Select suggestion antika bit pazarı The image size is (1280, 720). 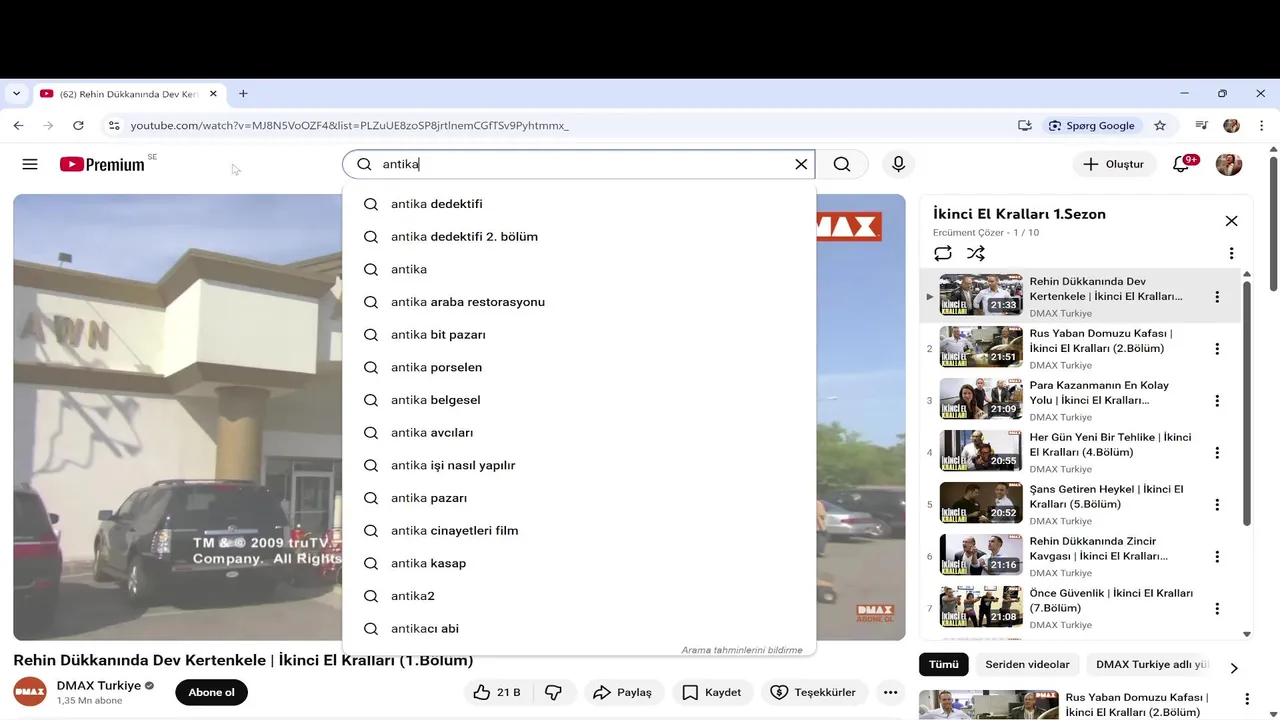tap(579, 335)
